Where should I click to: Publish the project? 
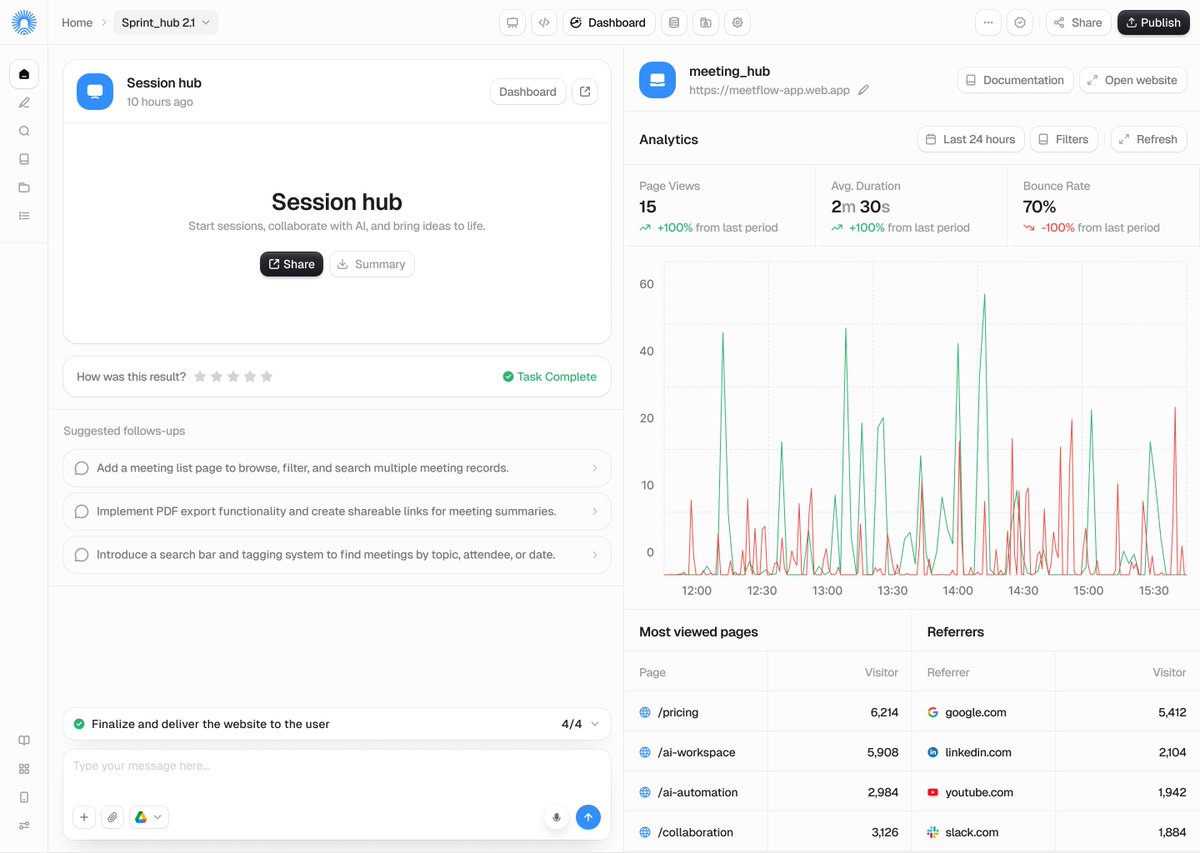pos(1153,22)
